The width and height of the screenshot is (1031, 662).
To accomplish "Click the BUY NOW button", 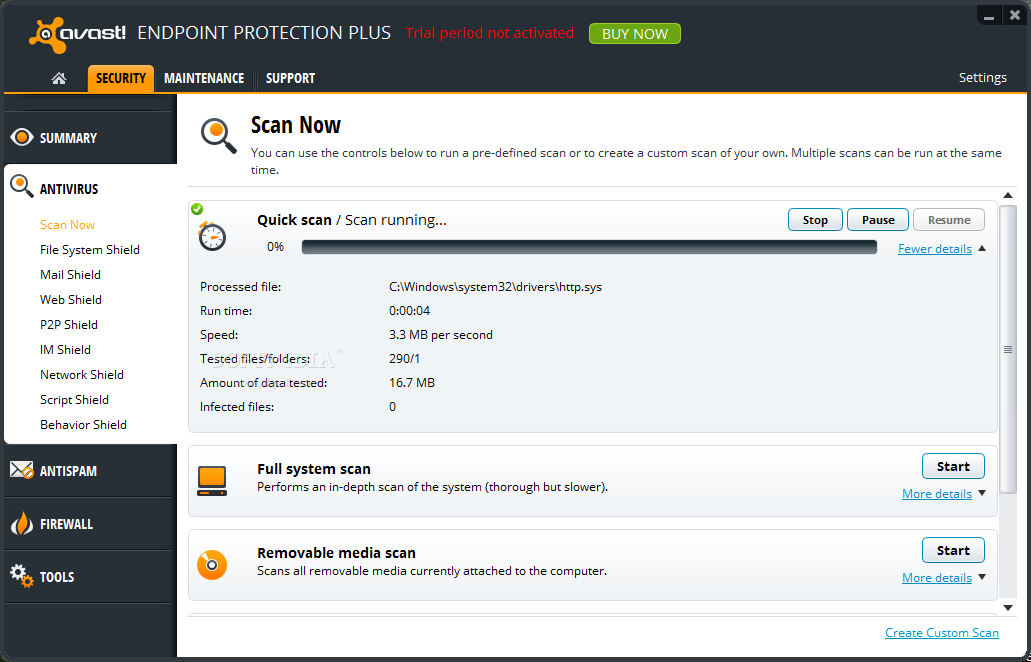I will [635, 34].
